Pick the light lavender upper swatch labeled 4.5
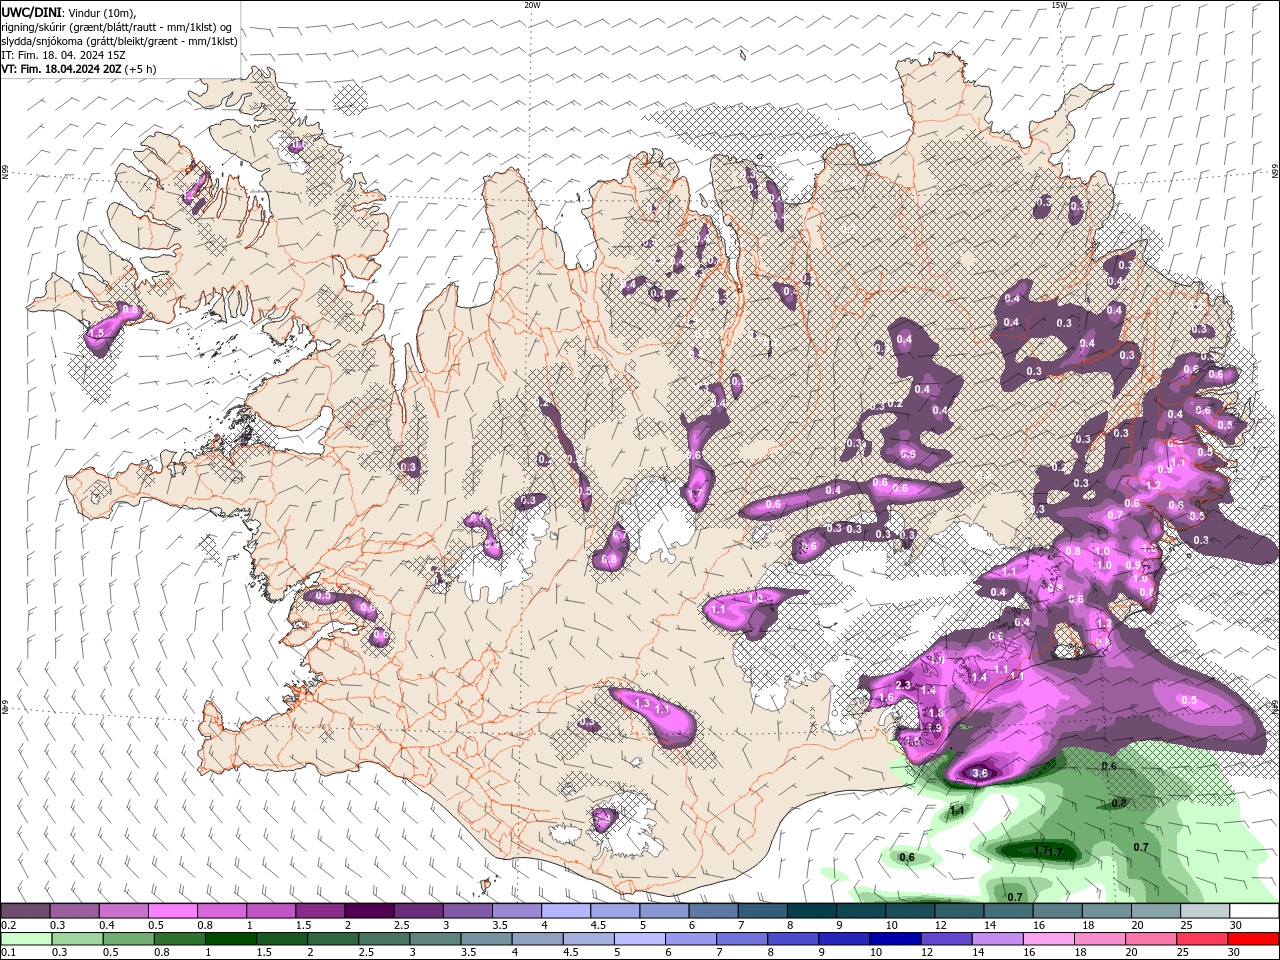 (615, 911)
